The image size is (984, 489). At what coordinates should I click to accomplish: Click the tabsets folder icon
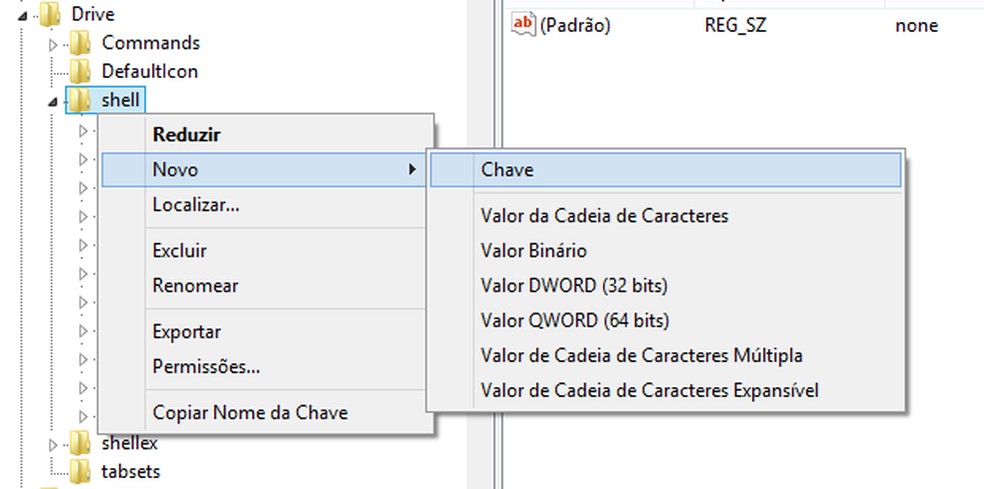coord(82,471)
